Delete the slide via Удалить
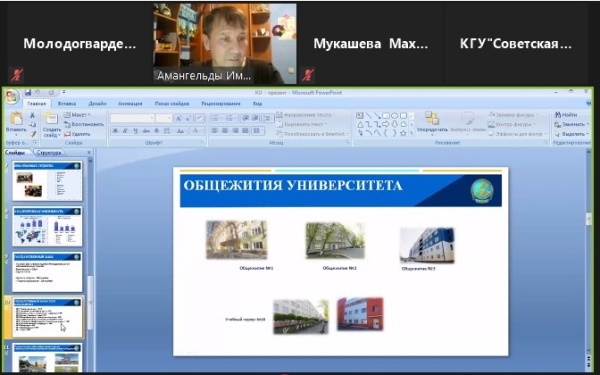Image resolution: width=600 pixels, height=375 pixels. click(77, 134)
